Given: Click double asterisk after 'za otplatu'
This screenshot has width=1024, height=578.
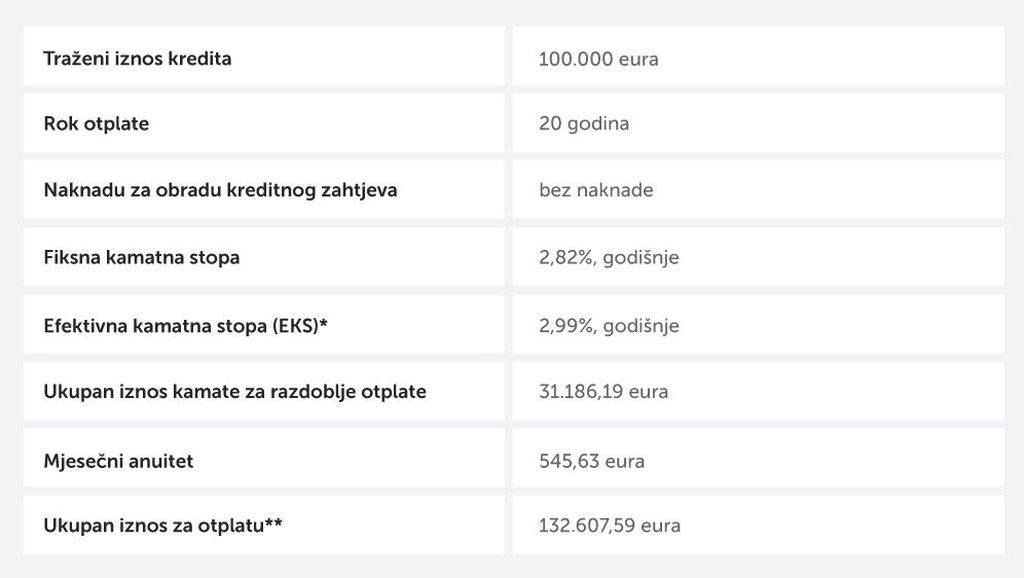Looking at the screenshot, I should pos(274,522).
